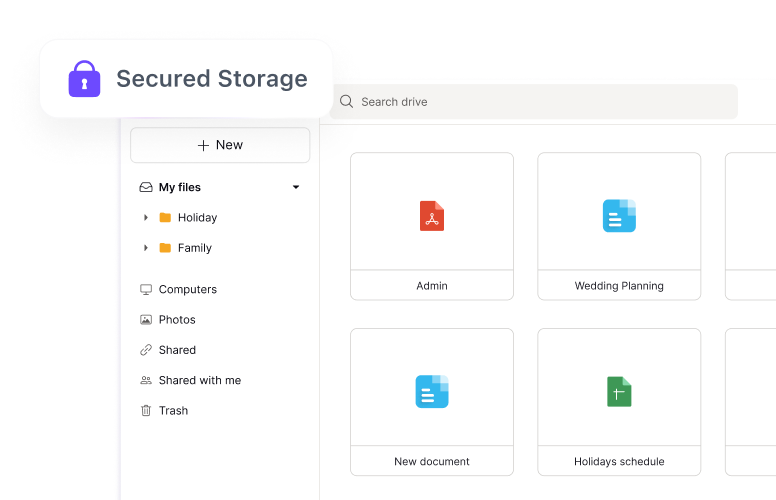Screen dimensions: 776x500
Task: Click the Computers monitor icon
Action: 146,290
